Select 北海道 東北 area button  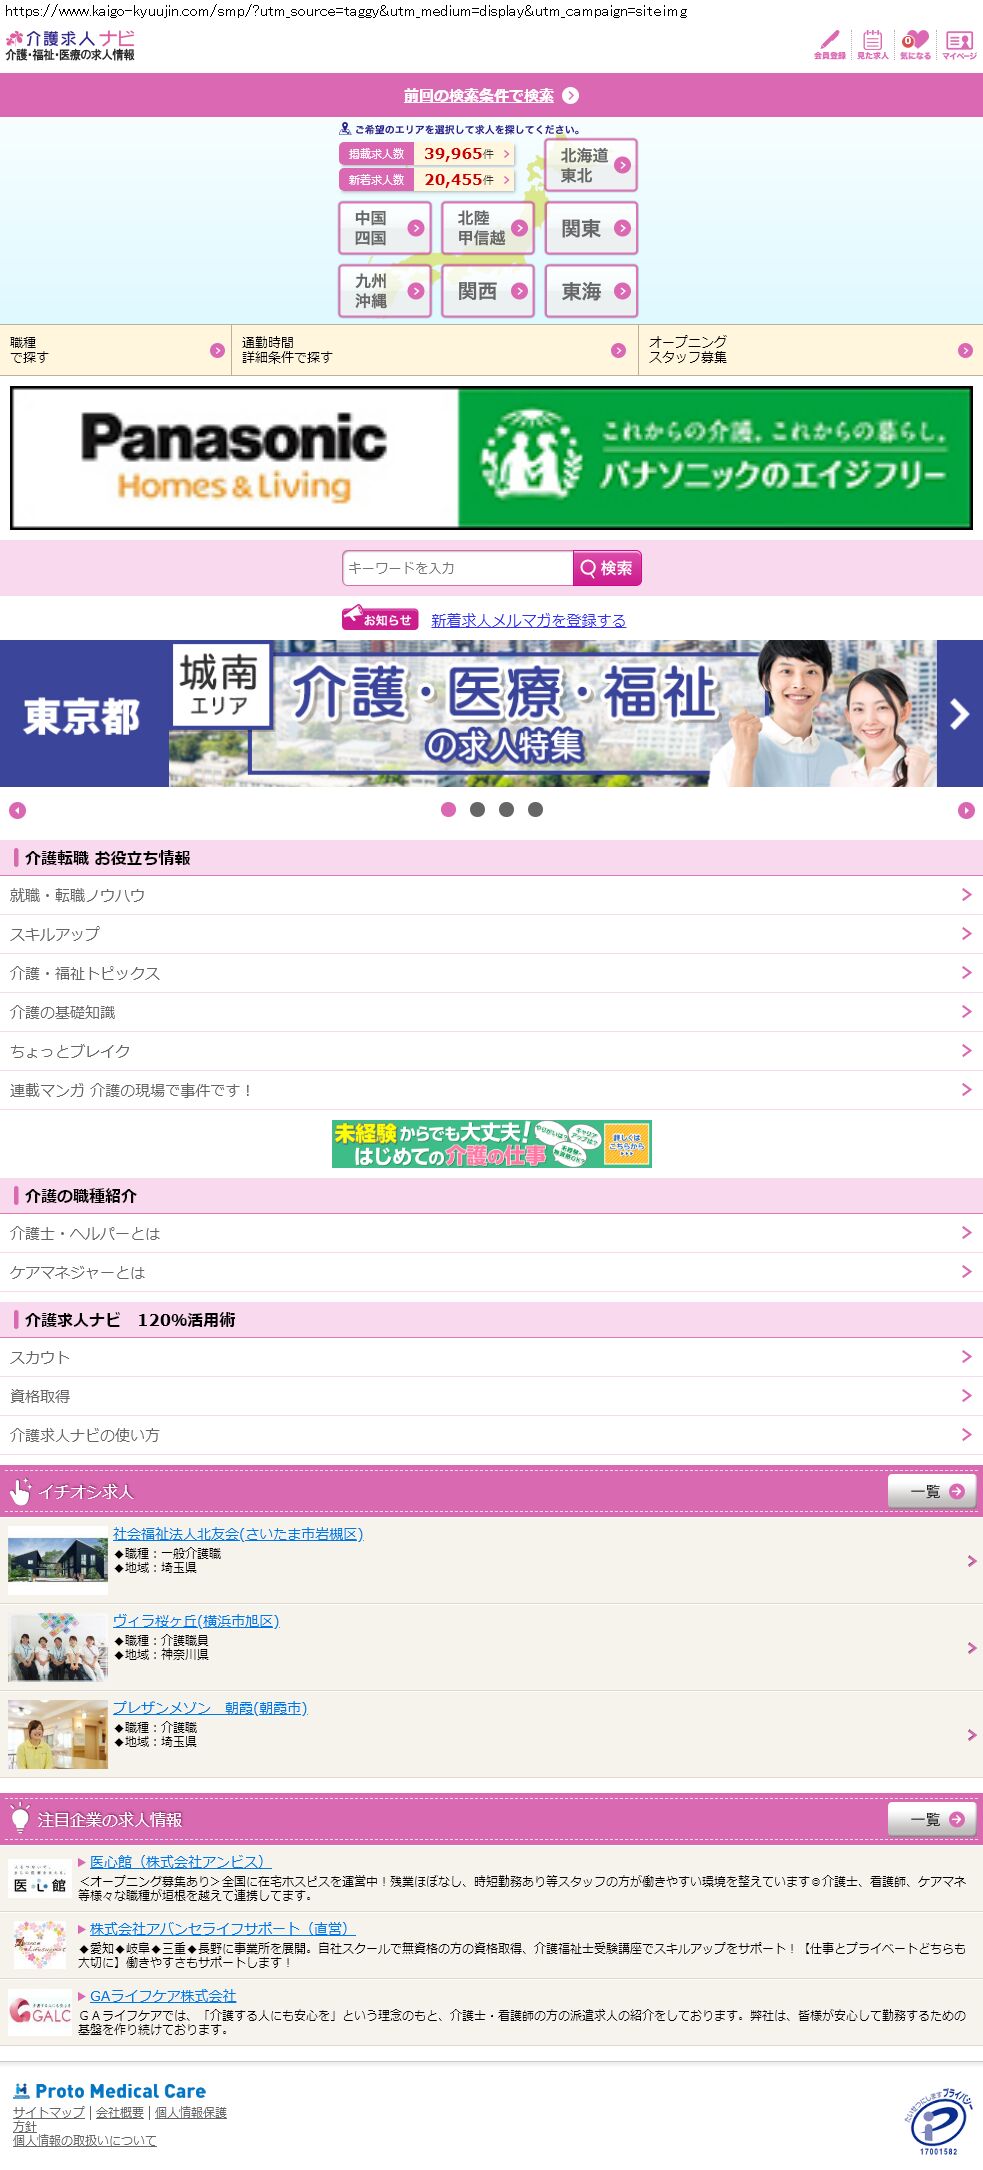pyautogui.click(x=591, y=166)
